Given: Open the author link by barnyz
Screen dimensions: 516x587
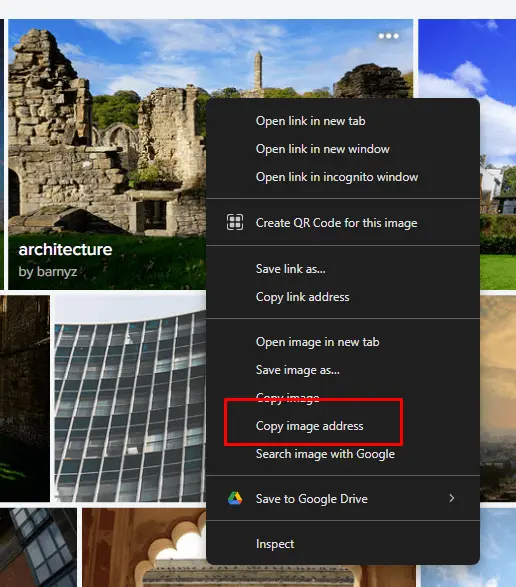Looking at the screenshot, I should [48, 271].
